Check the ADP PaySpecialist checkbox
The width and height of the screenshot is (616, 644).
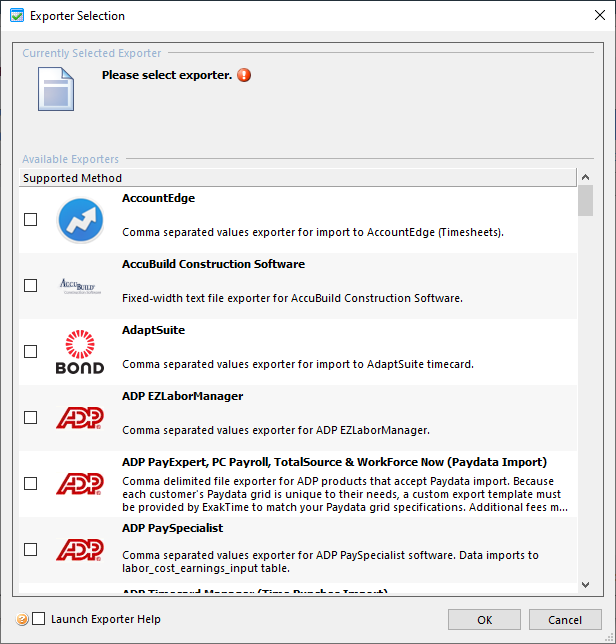pyautogui.click(x=30, y=550)
